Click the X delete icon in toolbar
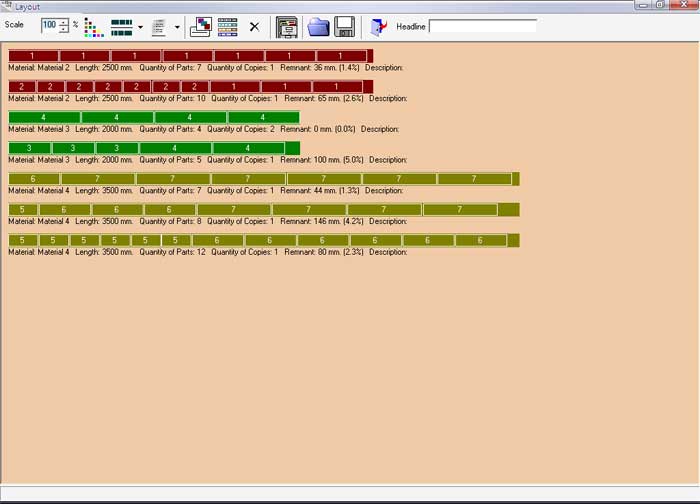 (254, 26)
